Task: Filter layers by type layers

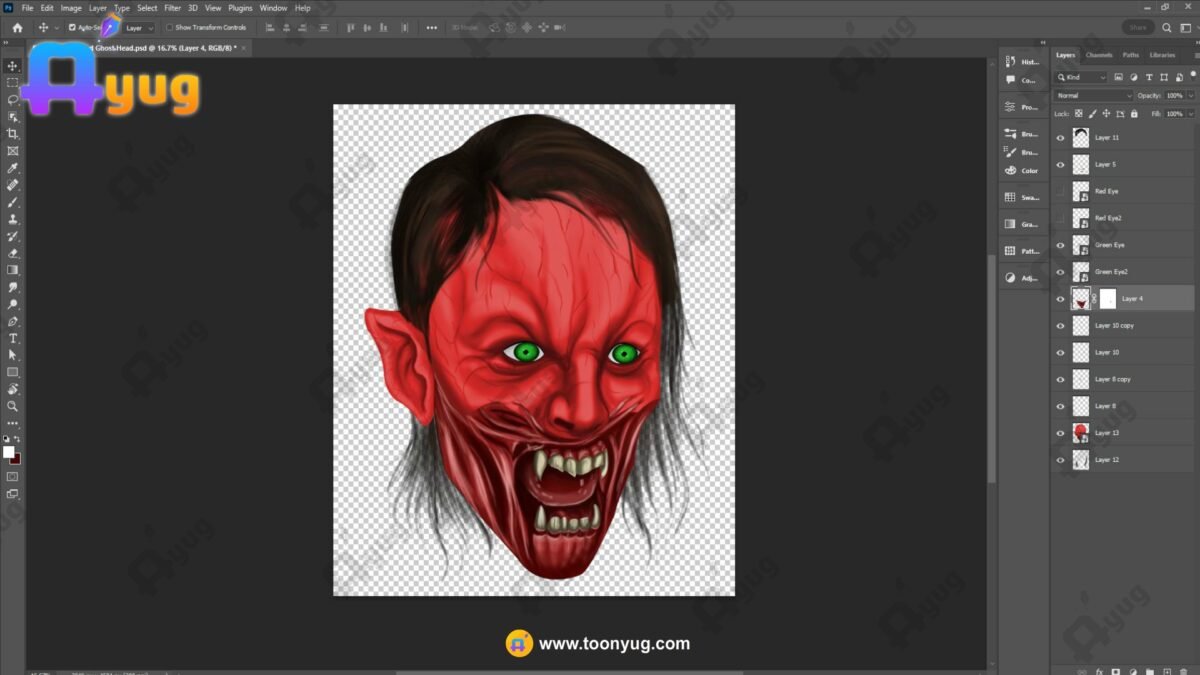Action: tap(1148, 77)
